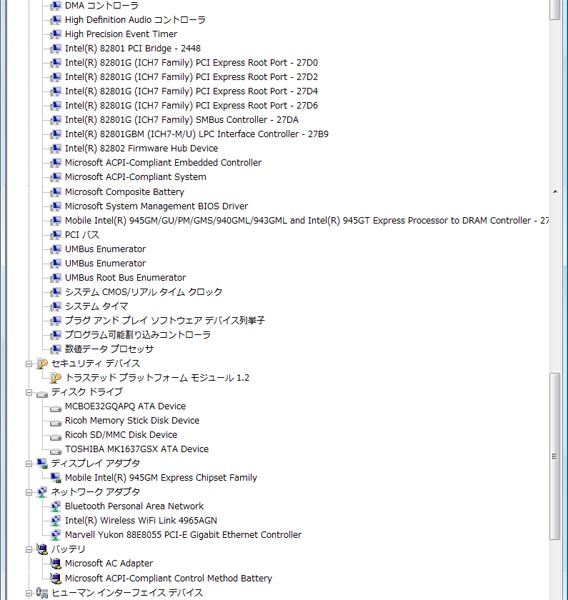The height and width of the screenshot is (600, 568).
Task: Select Microsoft ACPI-Compliant Control Method Battery
Action: click(x=168, y=578)
